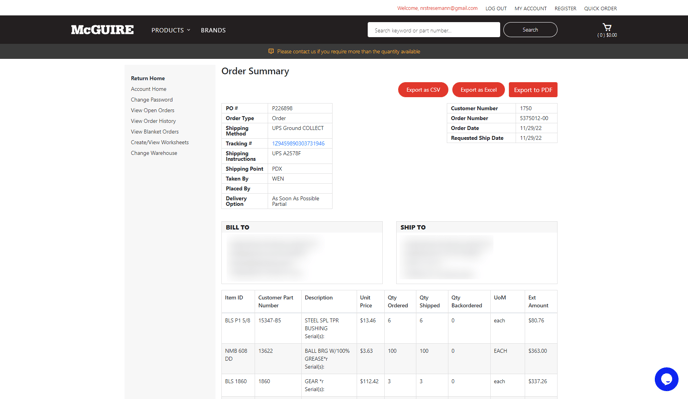Open View Blanket Orders
This screenshot has height=399, width=688.
(154, 132)
